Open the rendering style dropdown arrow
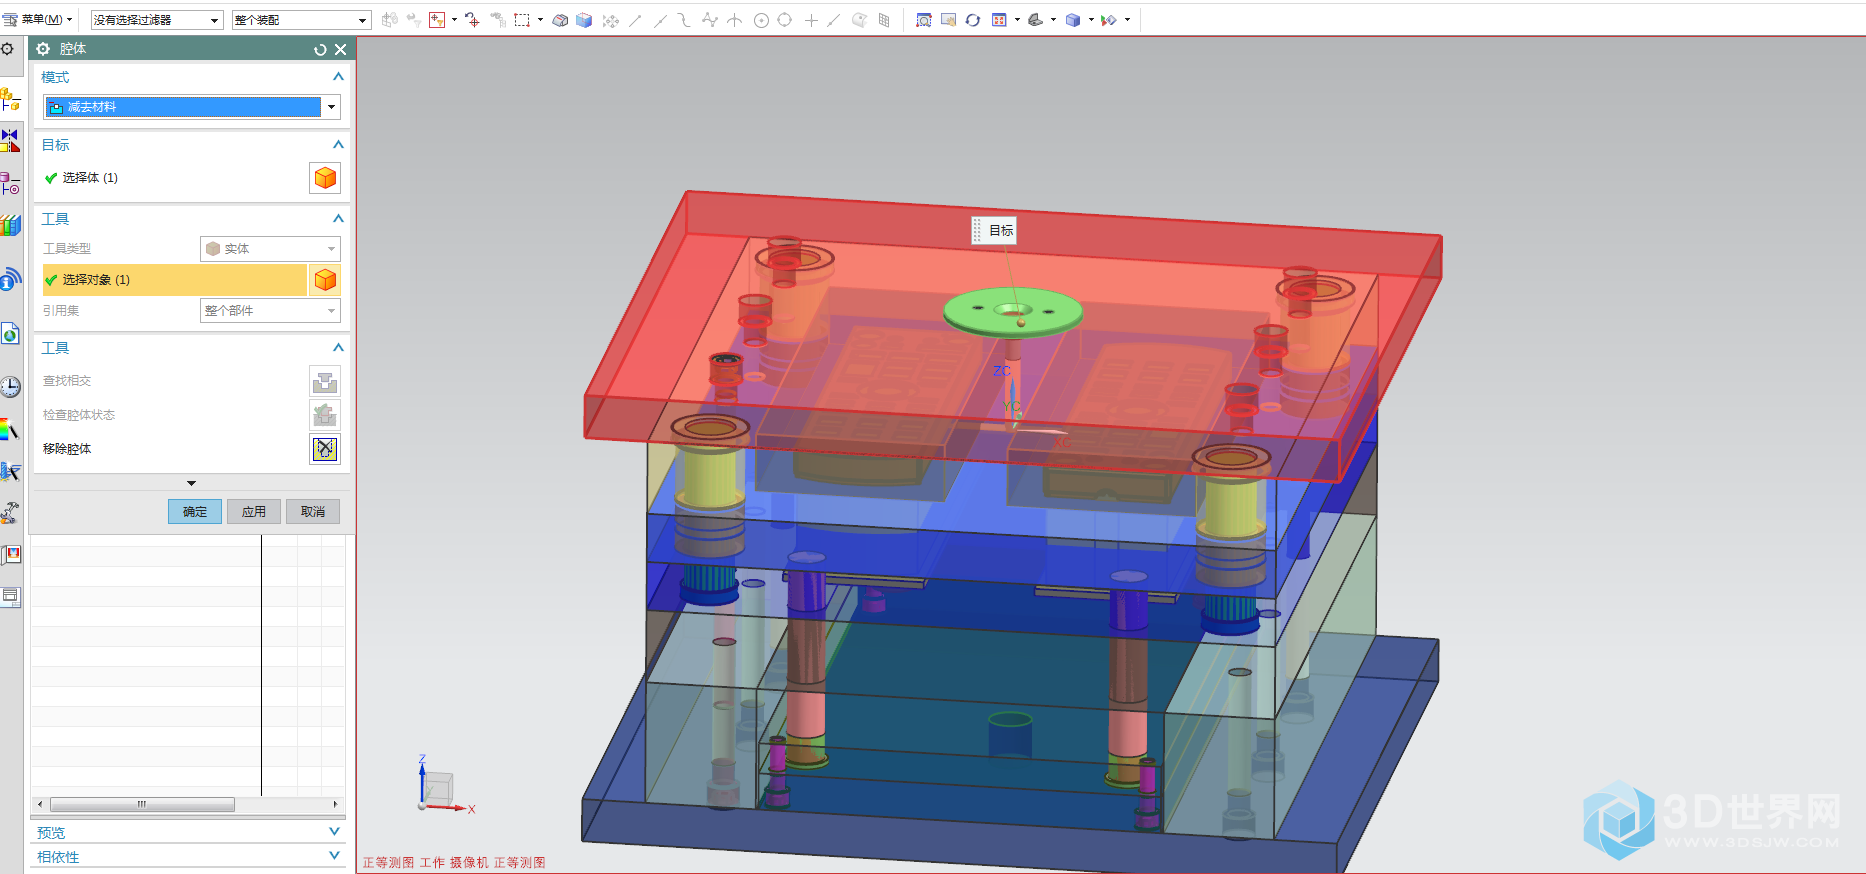The image size is (1866, 874). click(x=1053, y=20)
